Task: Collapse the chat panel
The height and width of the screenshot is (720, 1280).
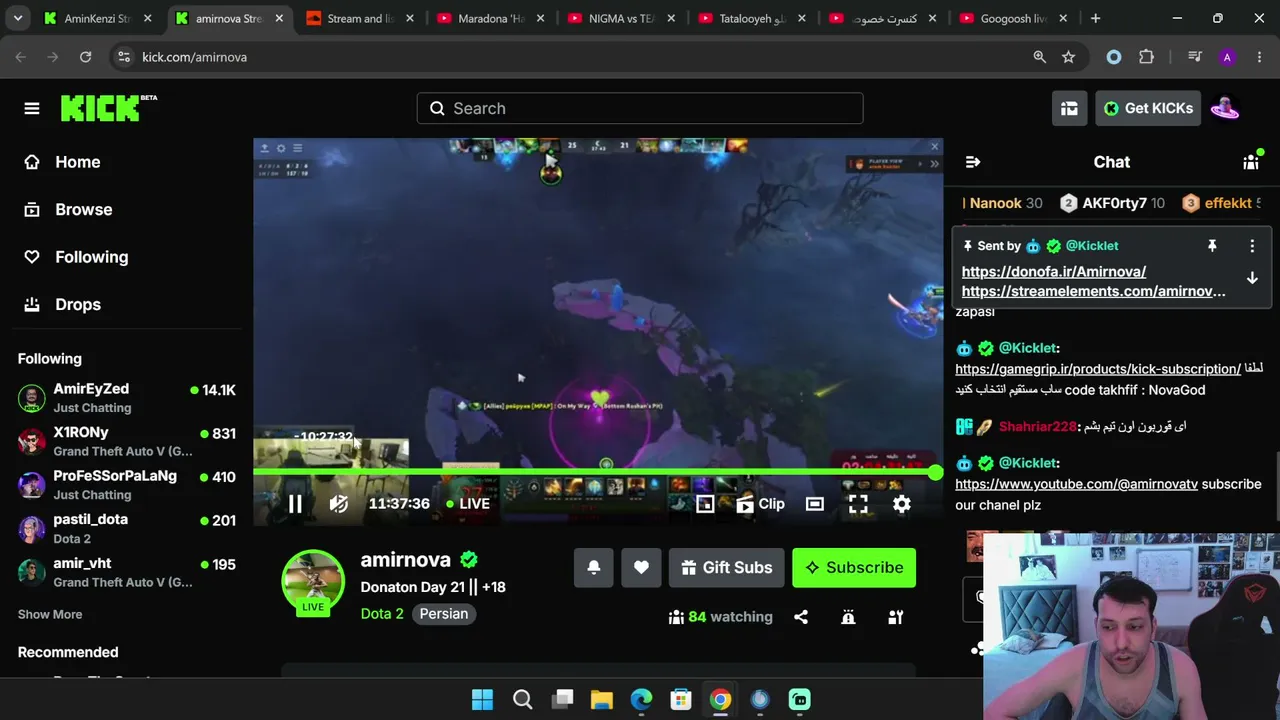Action: (973, 162)
